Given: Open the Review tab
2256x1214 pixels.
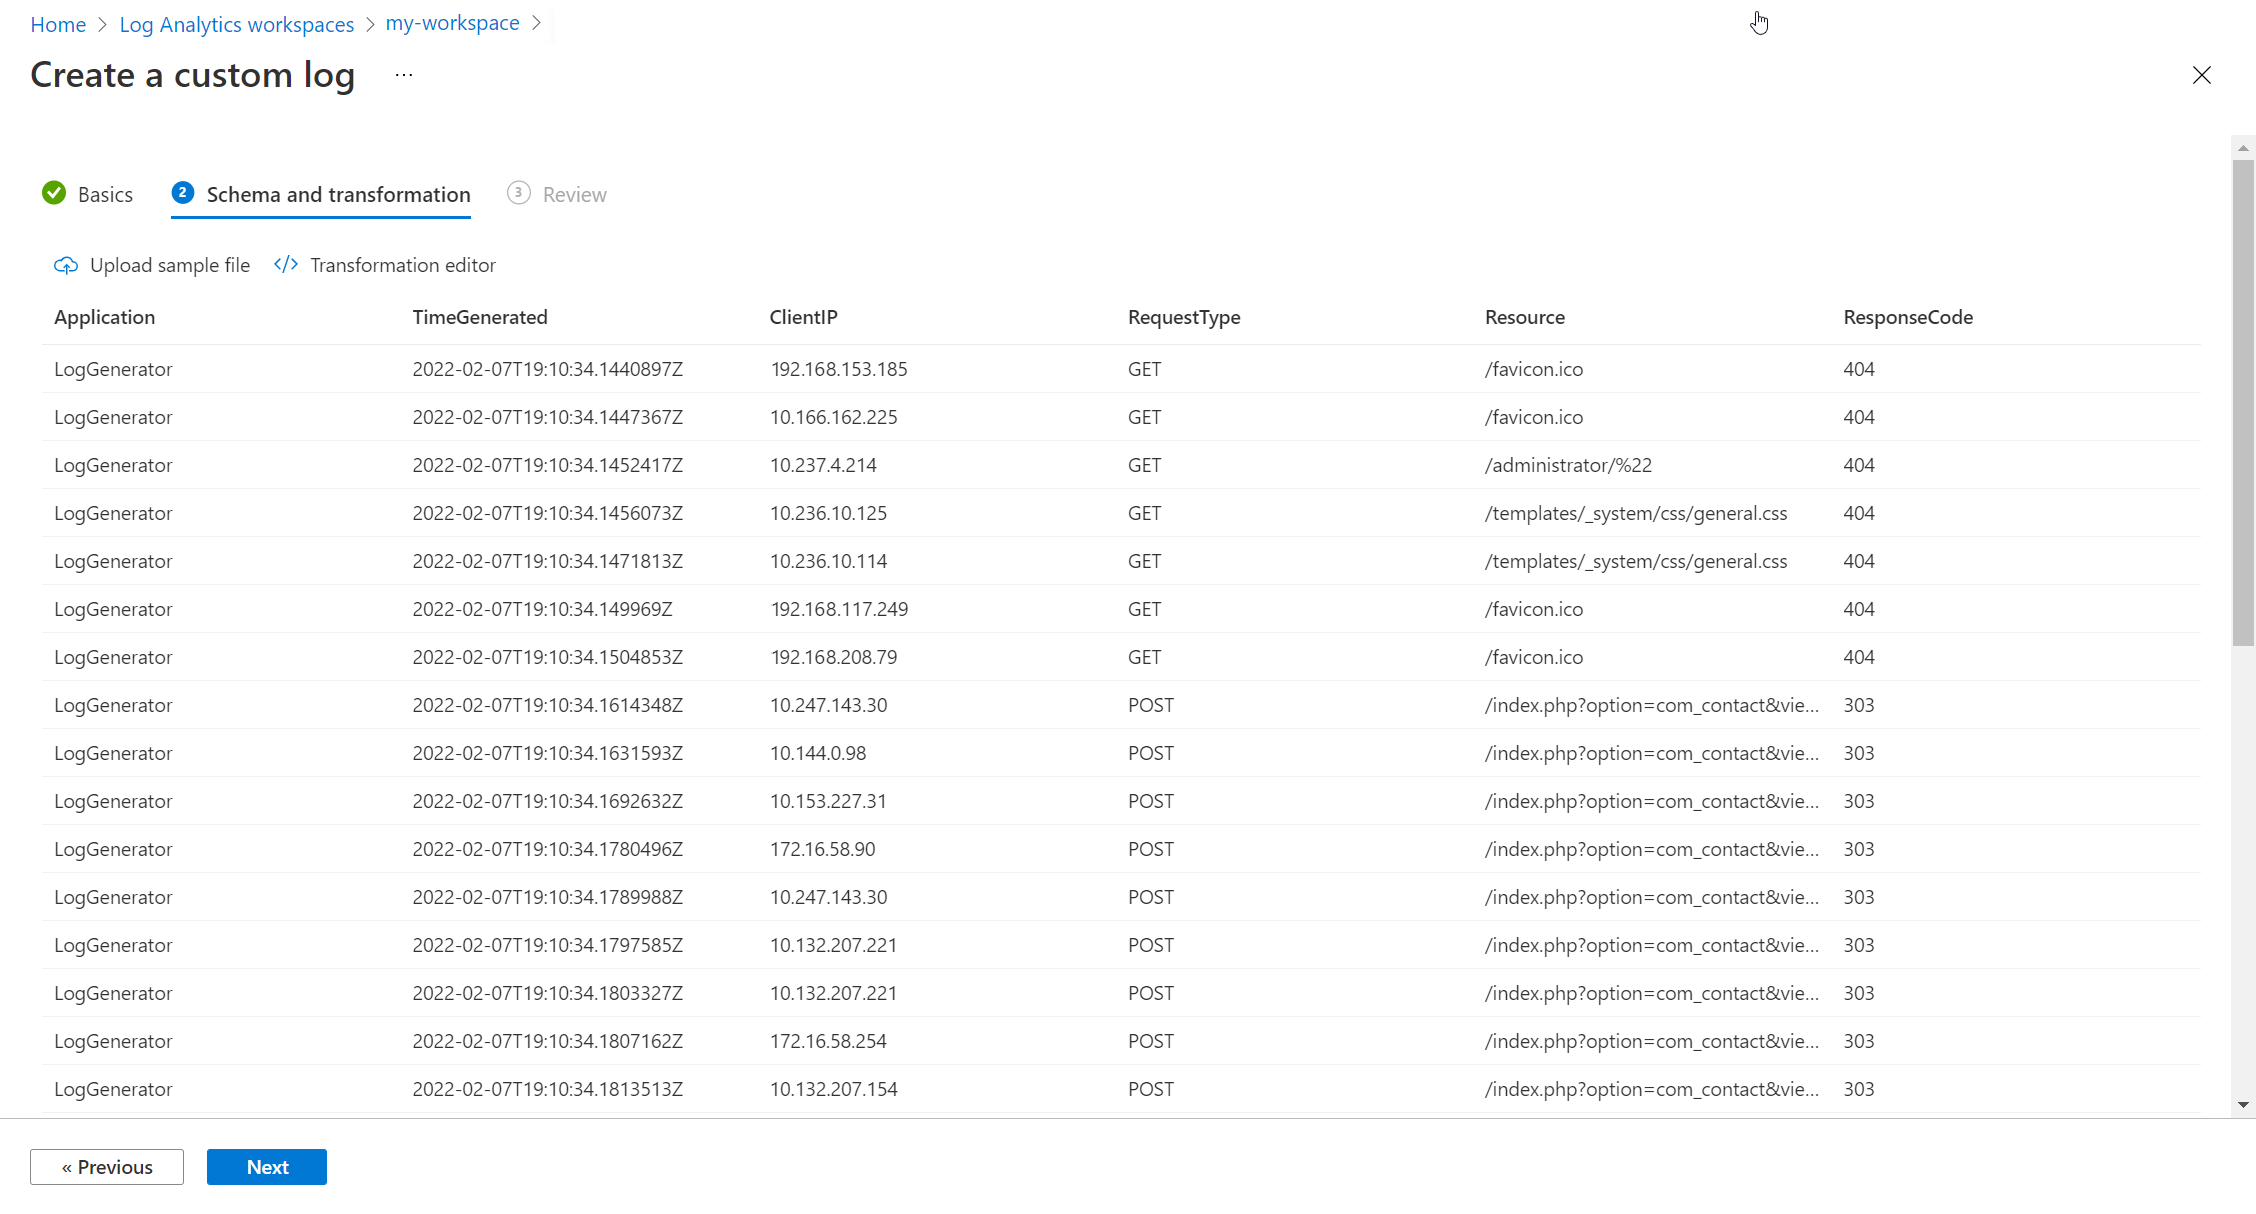Looking at the screenshot, I should [x=575, y=193].
